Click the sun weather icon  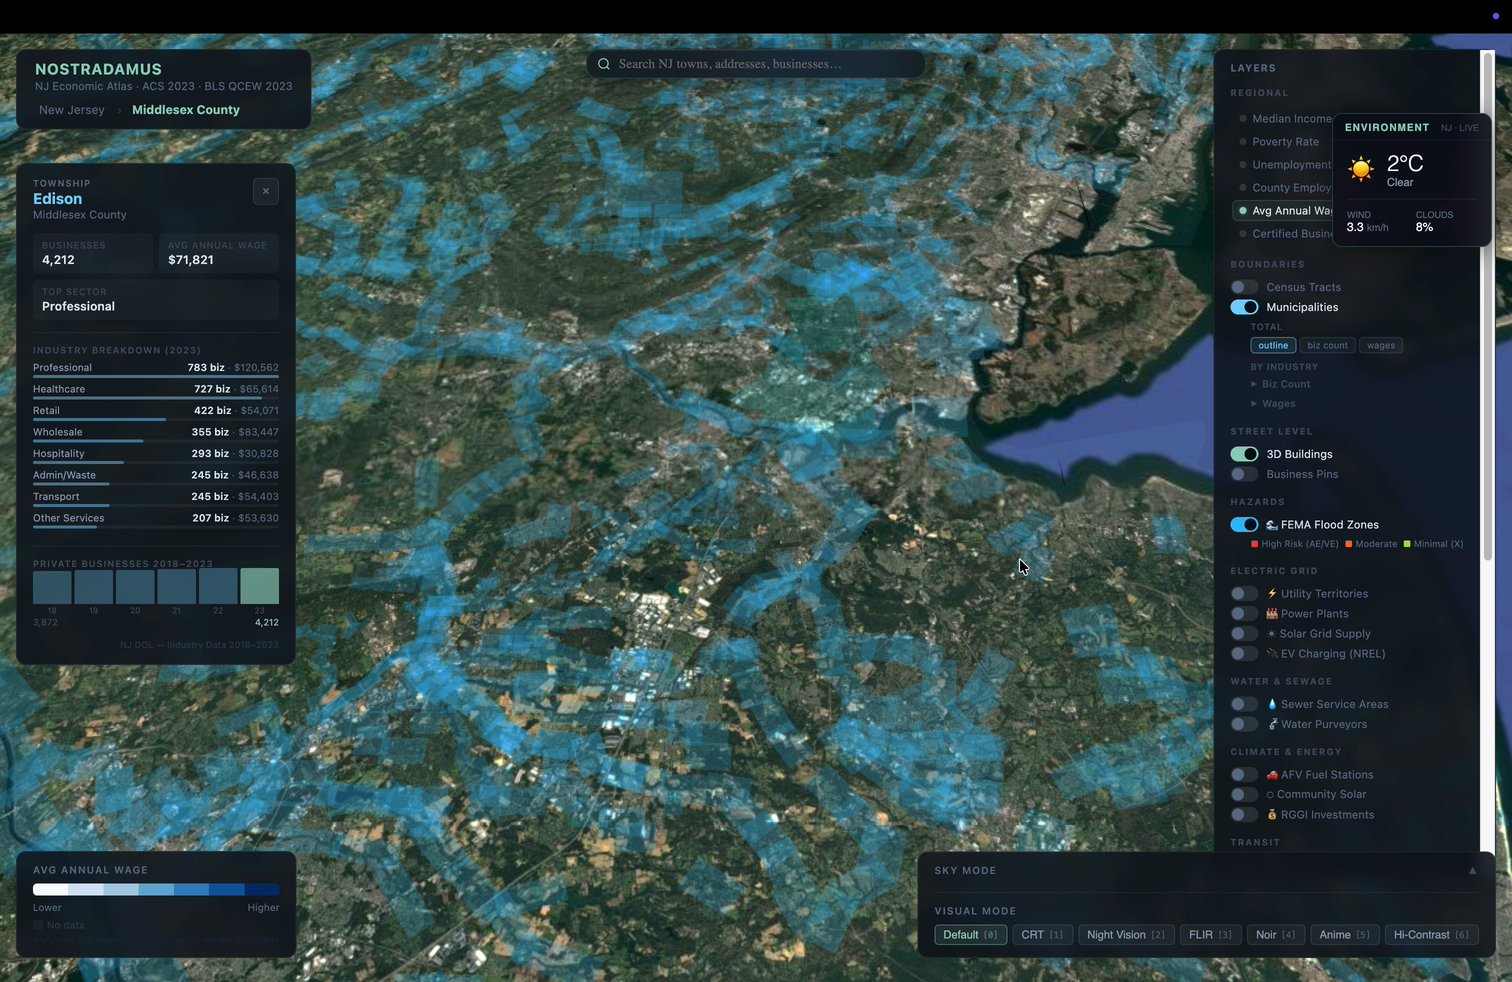[1361, 168]
